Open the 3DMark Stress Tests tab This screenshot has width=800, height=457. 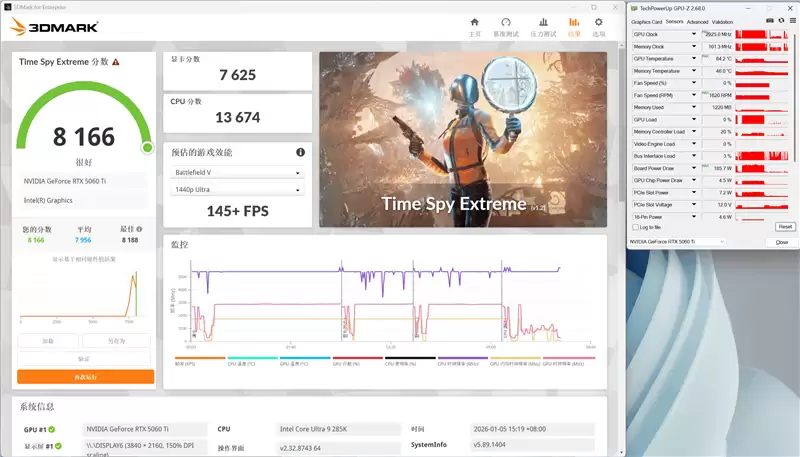pos(543,27)
